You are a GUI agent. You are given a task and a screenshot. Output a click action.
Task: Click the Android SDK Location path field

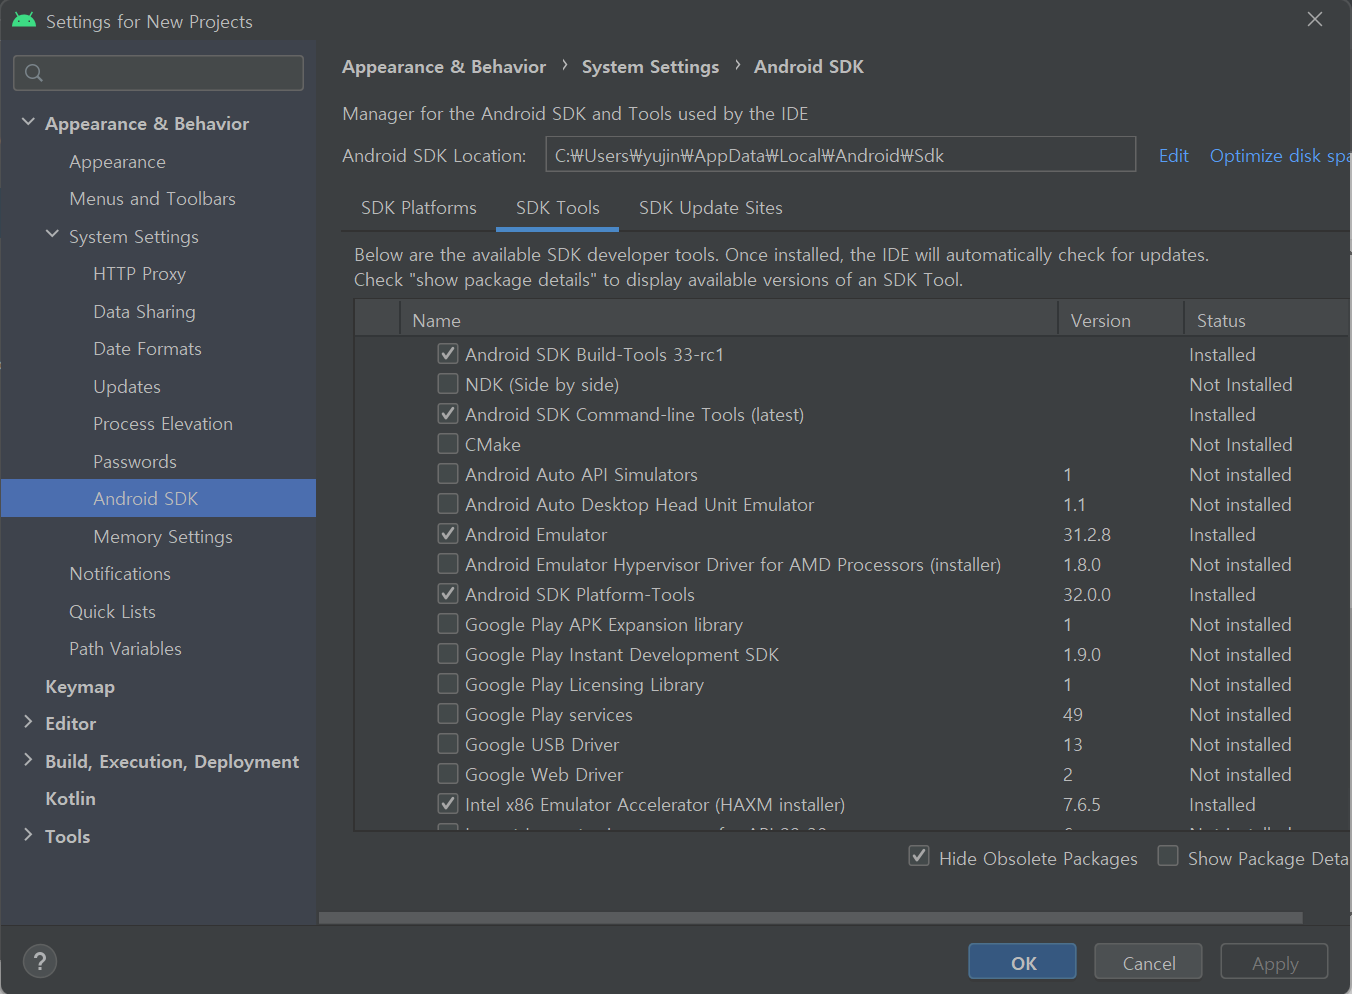pyautogui.click(x=840, y=155)
